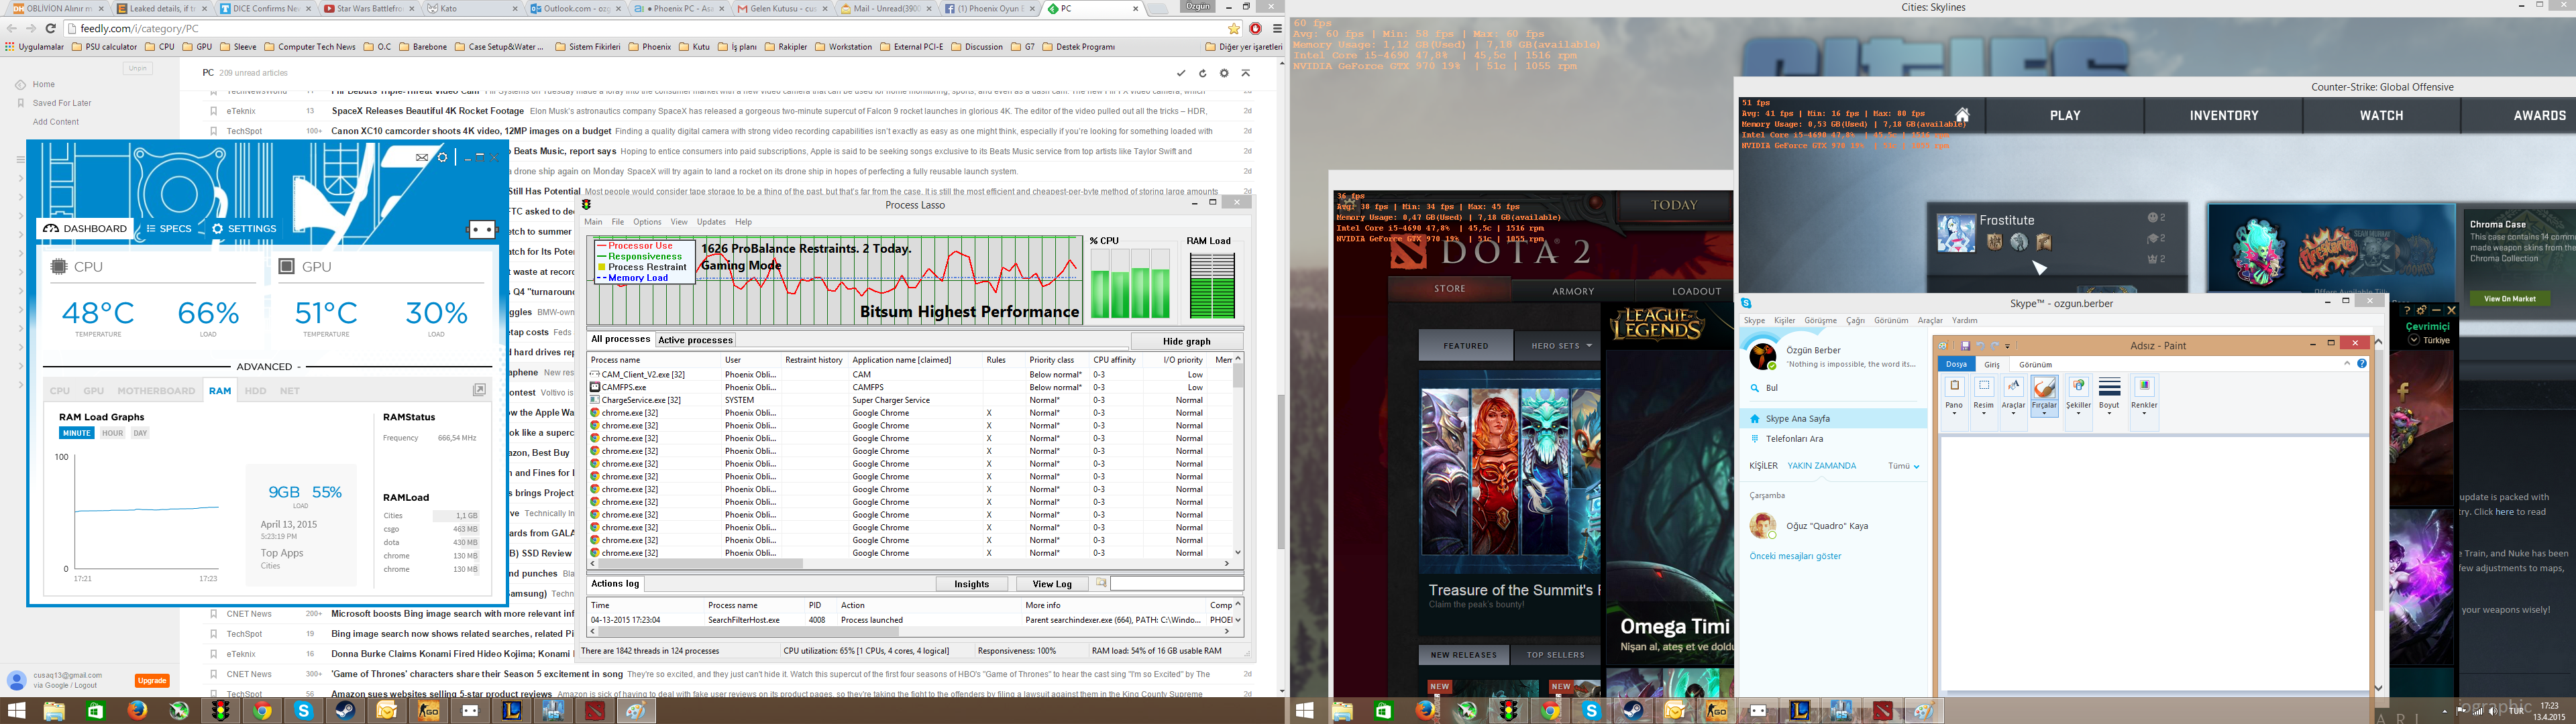Screen dimensions: 2576x724
Task: Open League client's question mark help
Action: click(2407, 310)
